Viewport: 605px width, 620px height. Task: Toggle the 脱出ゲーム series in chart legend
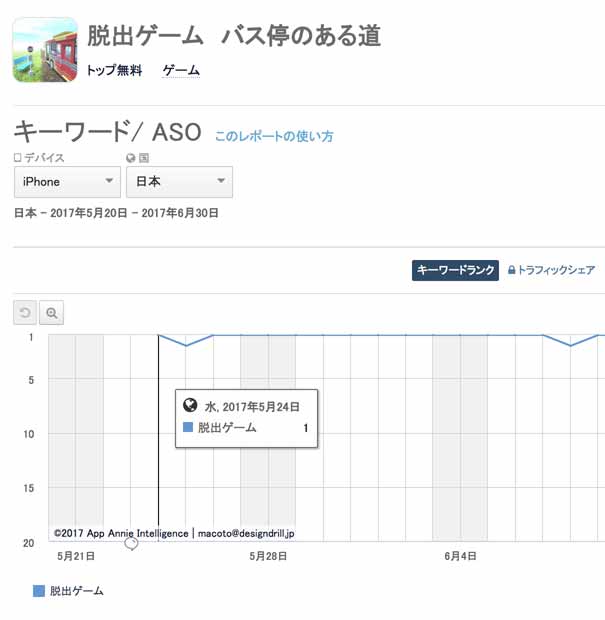click(x=68, y=591)
